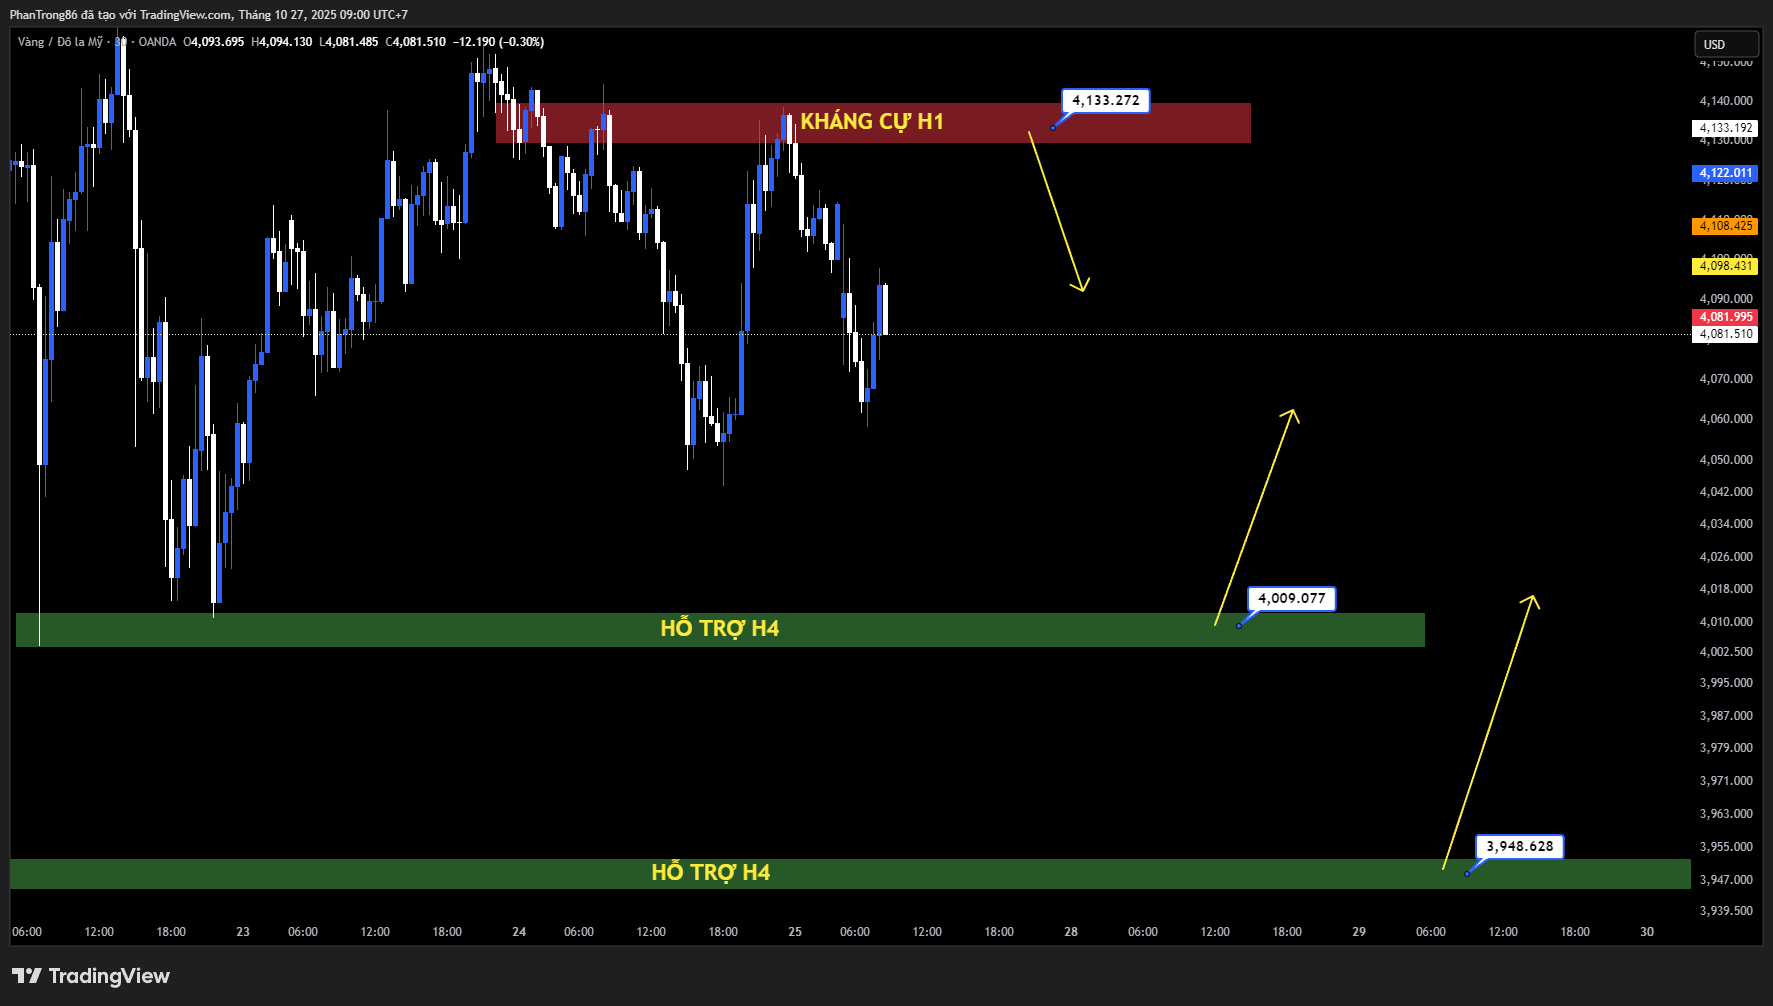Click the blue 4,122.011 price axis tag
This screenshot has width=1773, height=1006.
[1725, 173]
